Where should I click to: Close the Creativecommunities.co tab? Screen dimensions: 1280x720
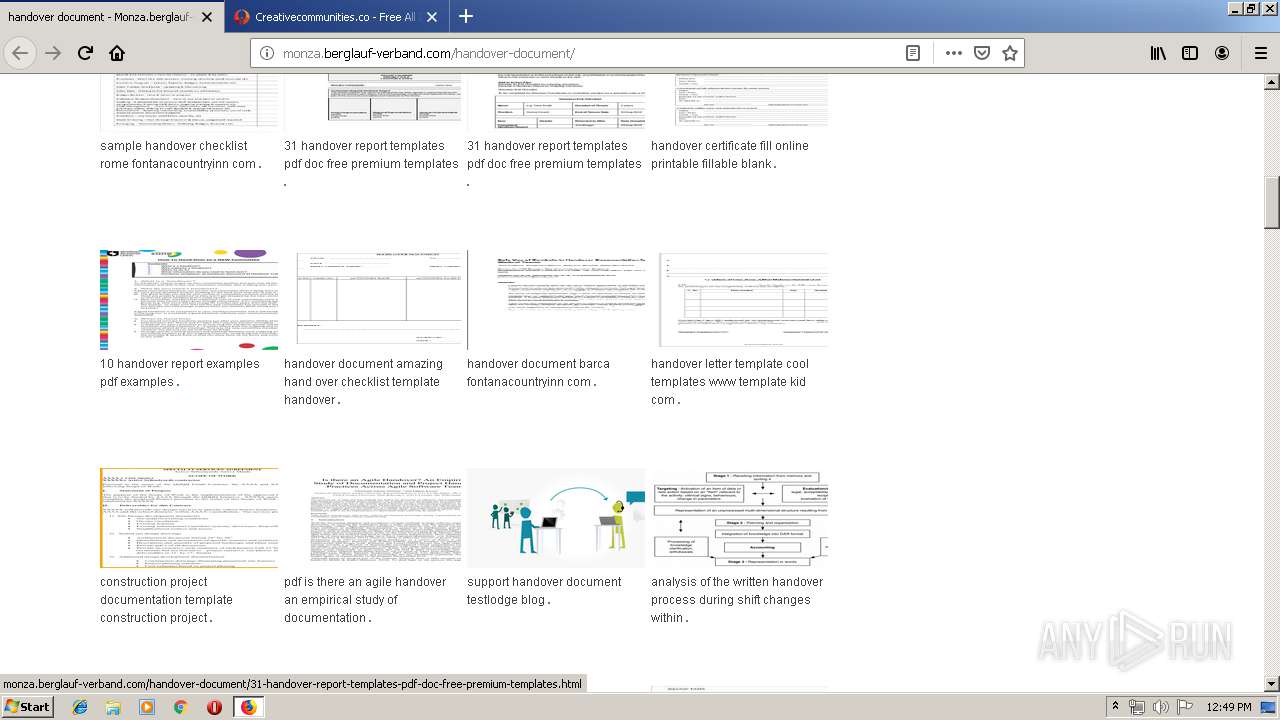432,17
